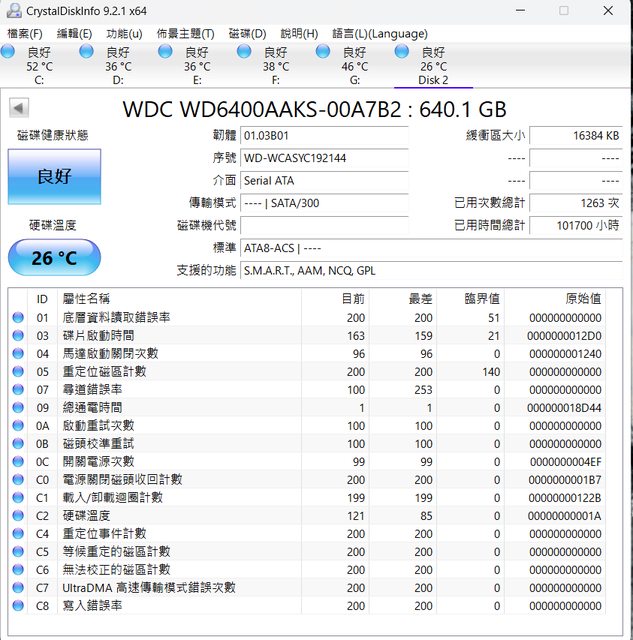The height and width of the screenshot is (640, 633).
Task: Click the 26 °C temperature button
Action: click(54, 258)
